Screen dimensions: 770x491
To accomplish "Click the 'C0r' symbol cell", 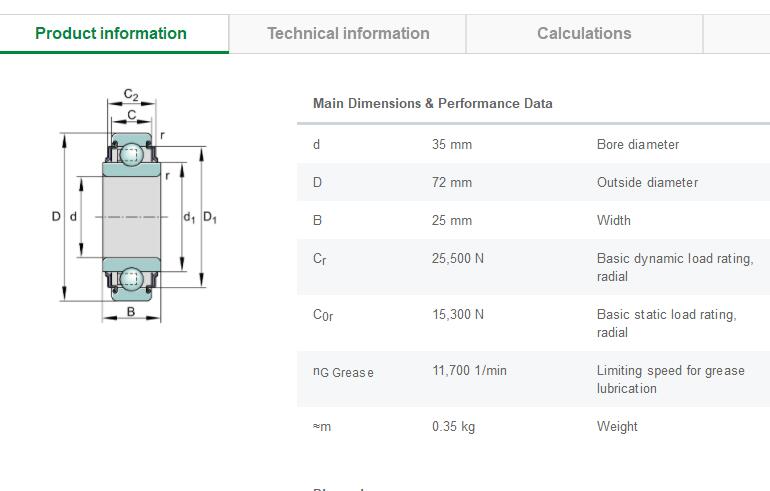I will click(323, 315).
